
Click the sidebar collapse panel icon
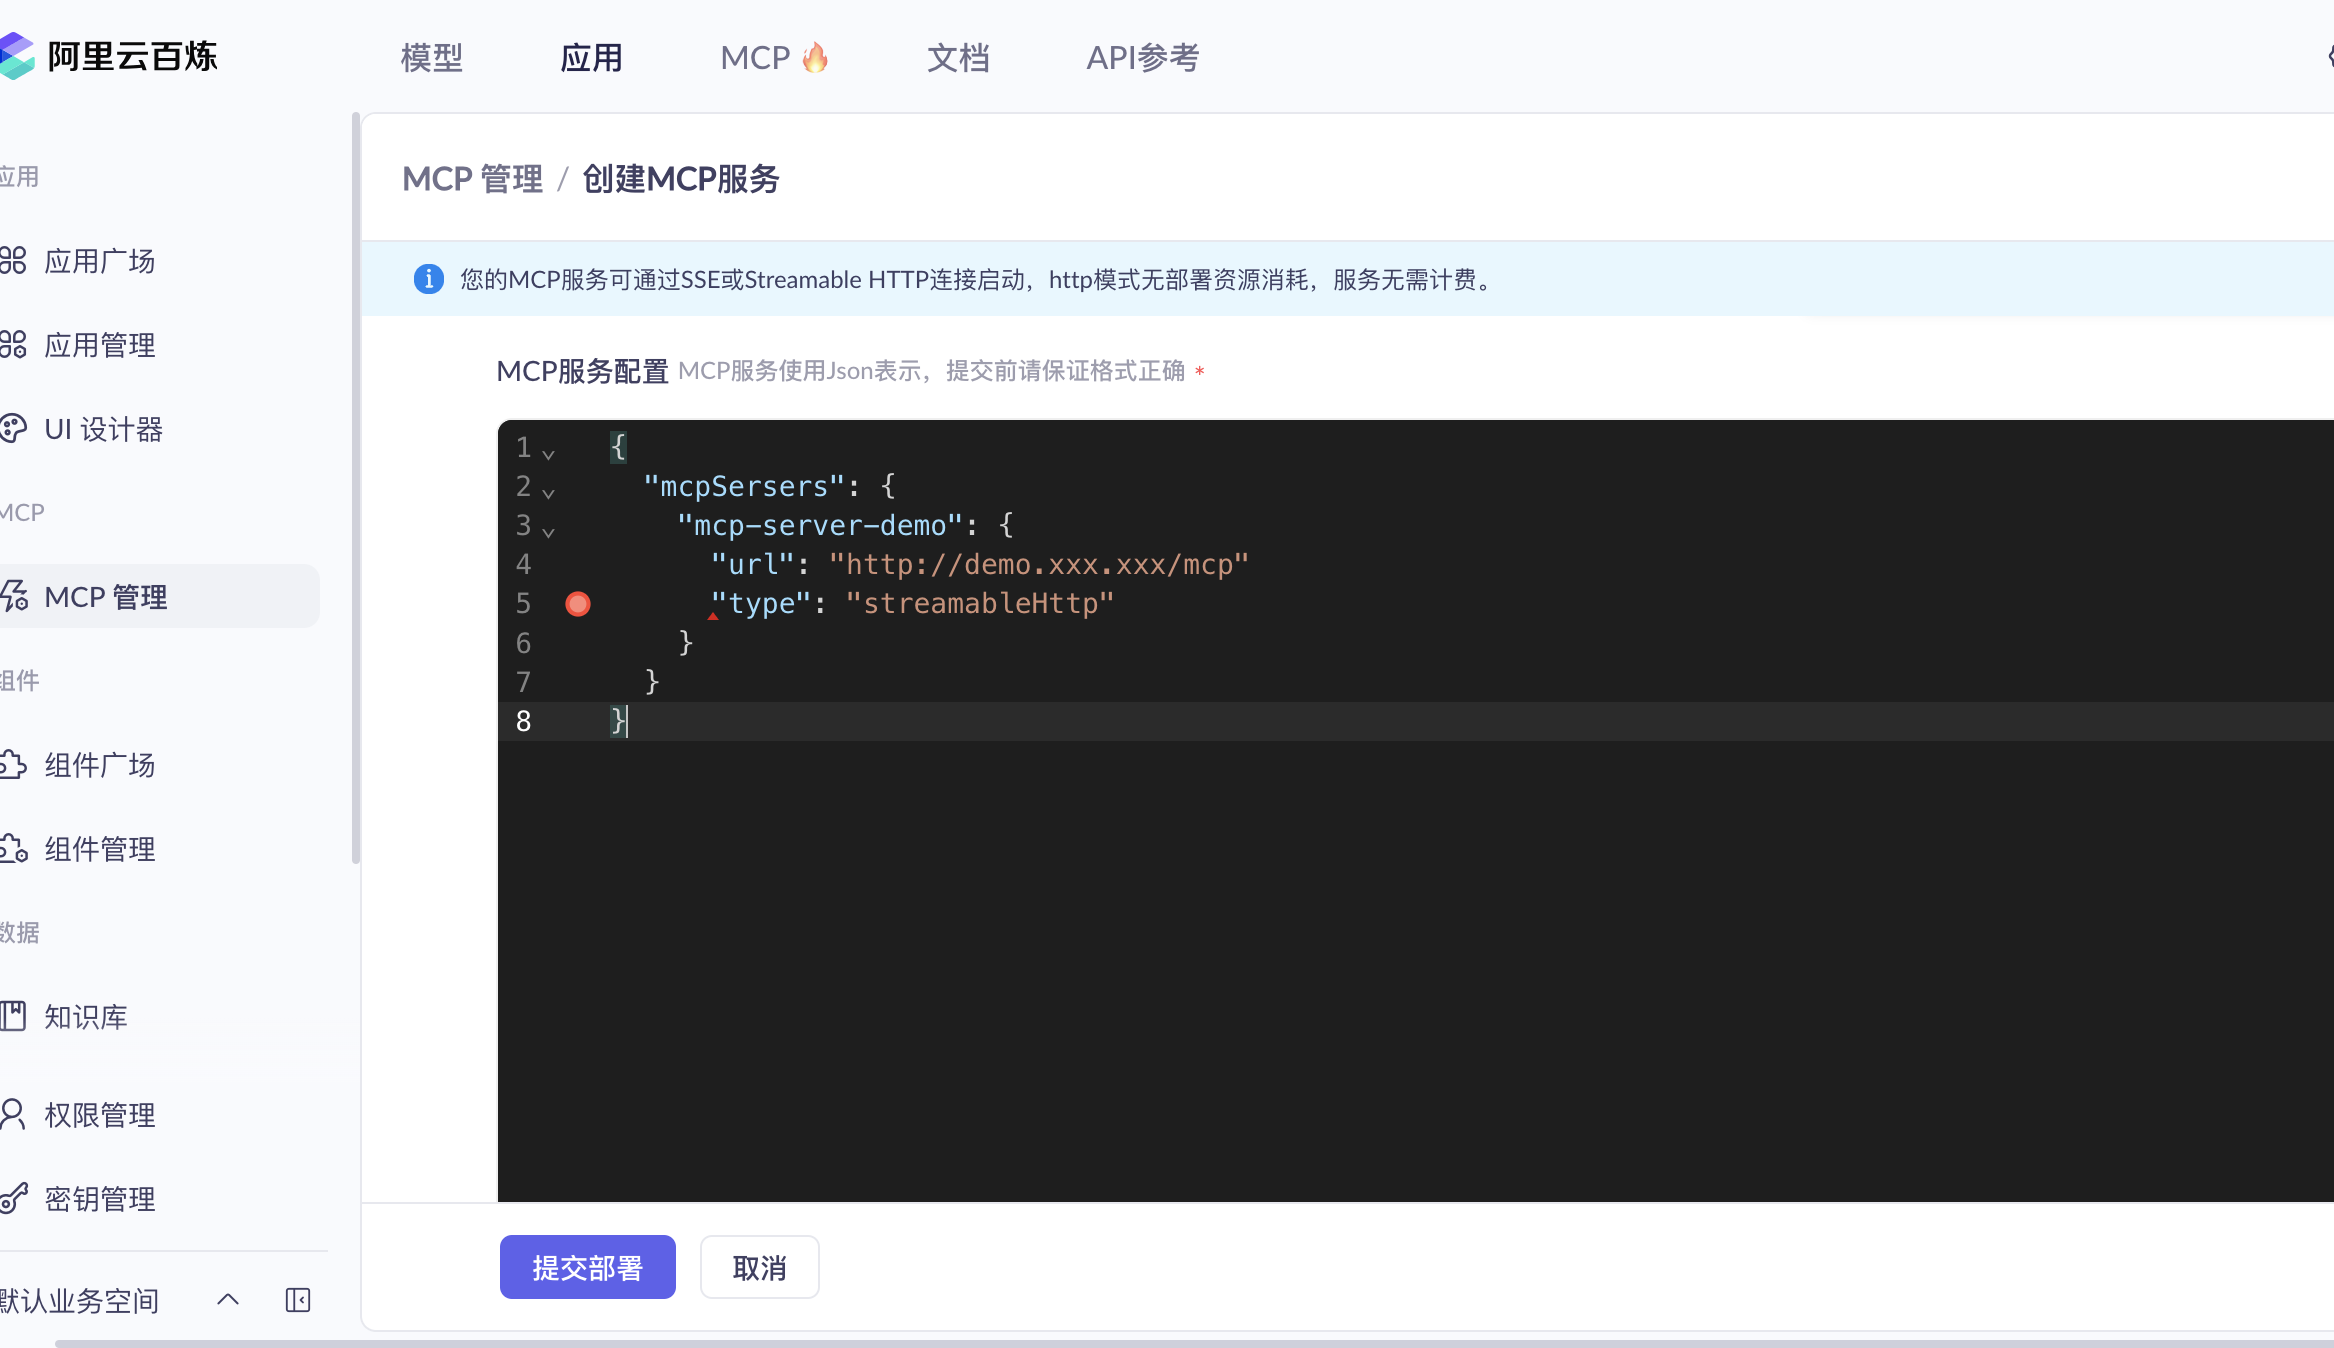[x=298, y=1300]
